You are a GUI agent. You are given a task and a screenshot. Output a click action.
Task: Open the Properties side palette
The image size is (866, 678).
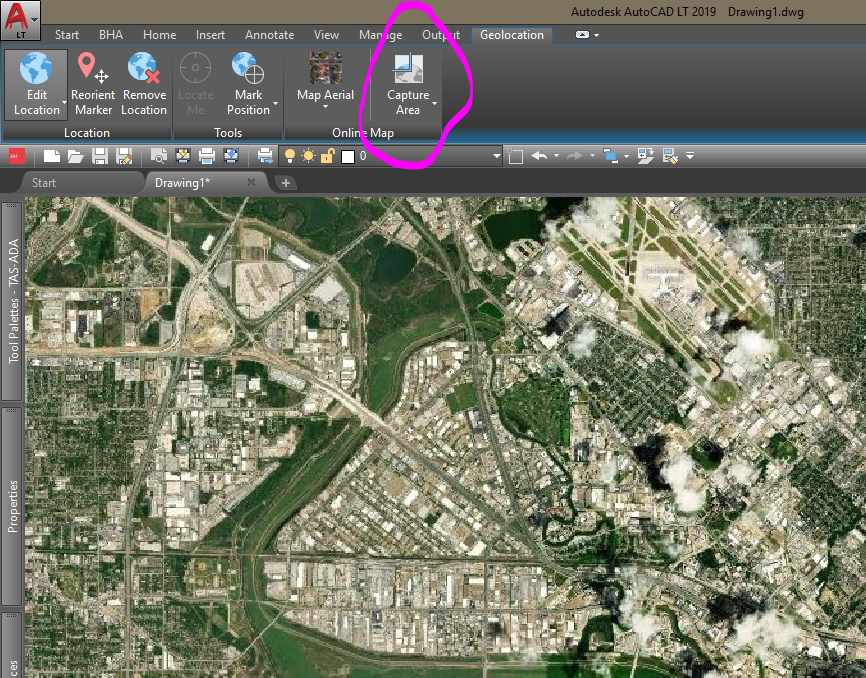pyautogui.click(x=13, y=506)
